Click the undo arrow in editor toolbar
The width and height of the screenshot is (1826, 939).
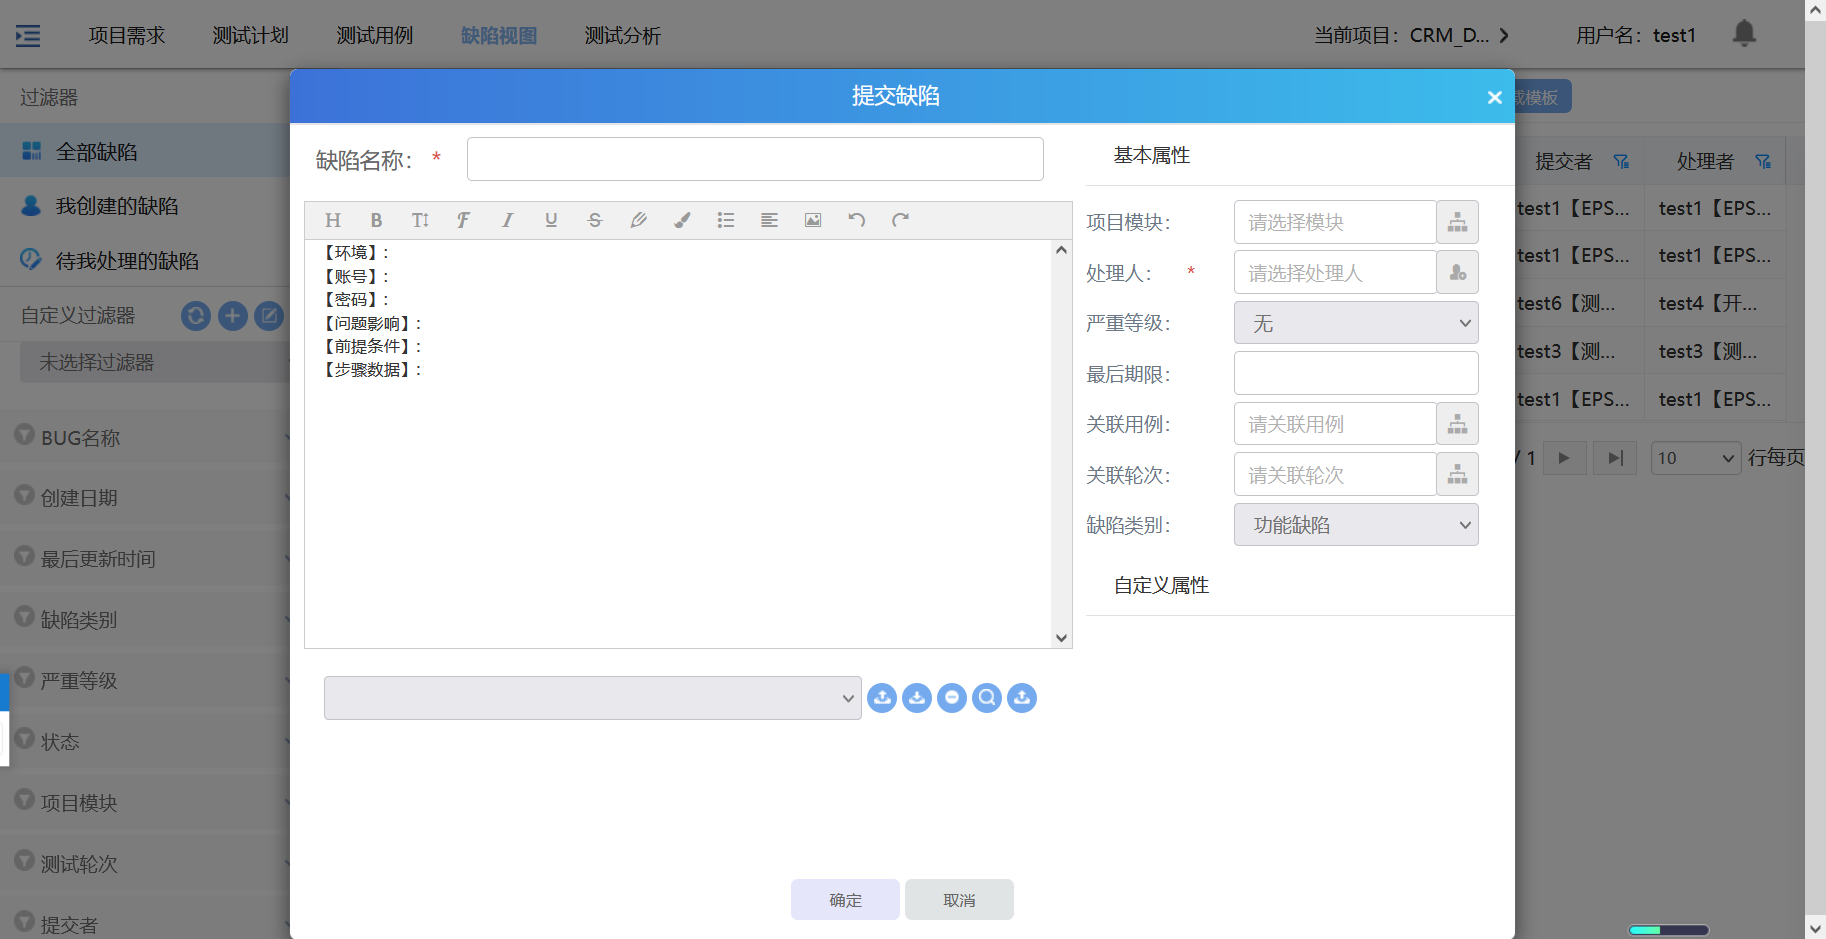856,220
